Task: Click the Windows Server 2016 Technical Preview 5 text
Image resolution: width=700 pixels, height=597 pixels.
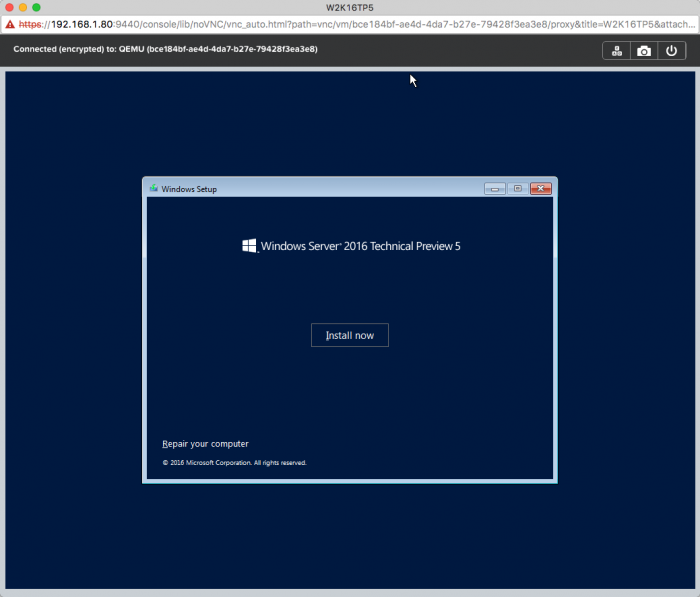Action: point(360,246)
